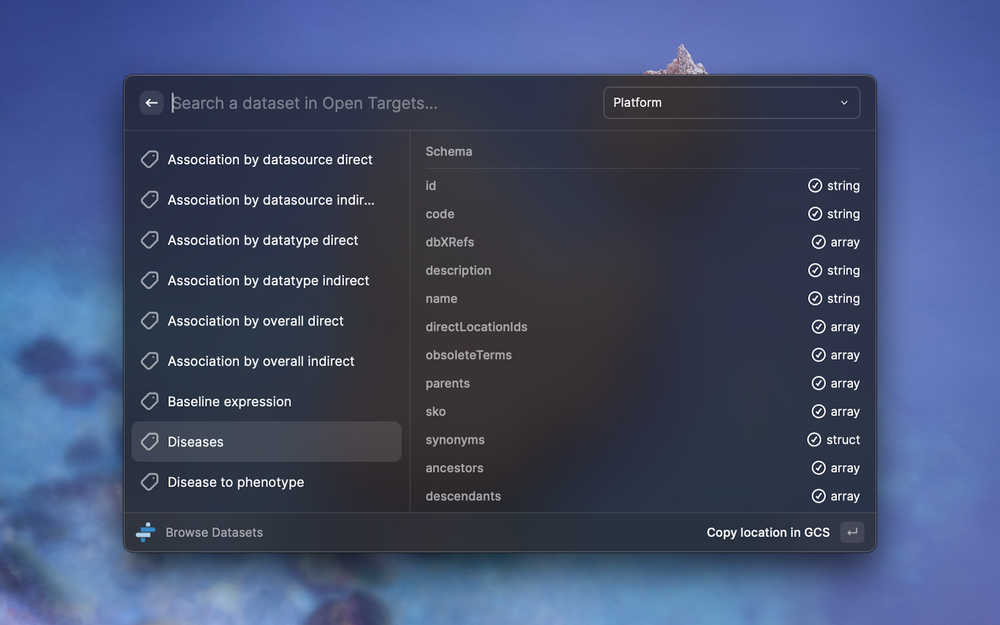The width and height of the screenshot is (1000, 625).
Task: Click the tag icon beside Disease to phenotype
Action: coord(150,482)
